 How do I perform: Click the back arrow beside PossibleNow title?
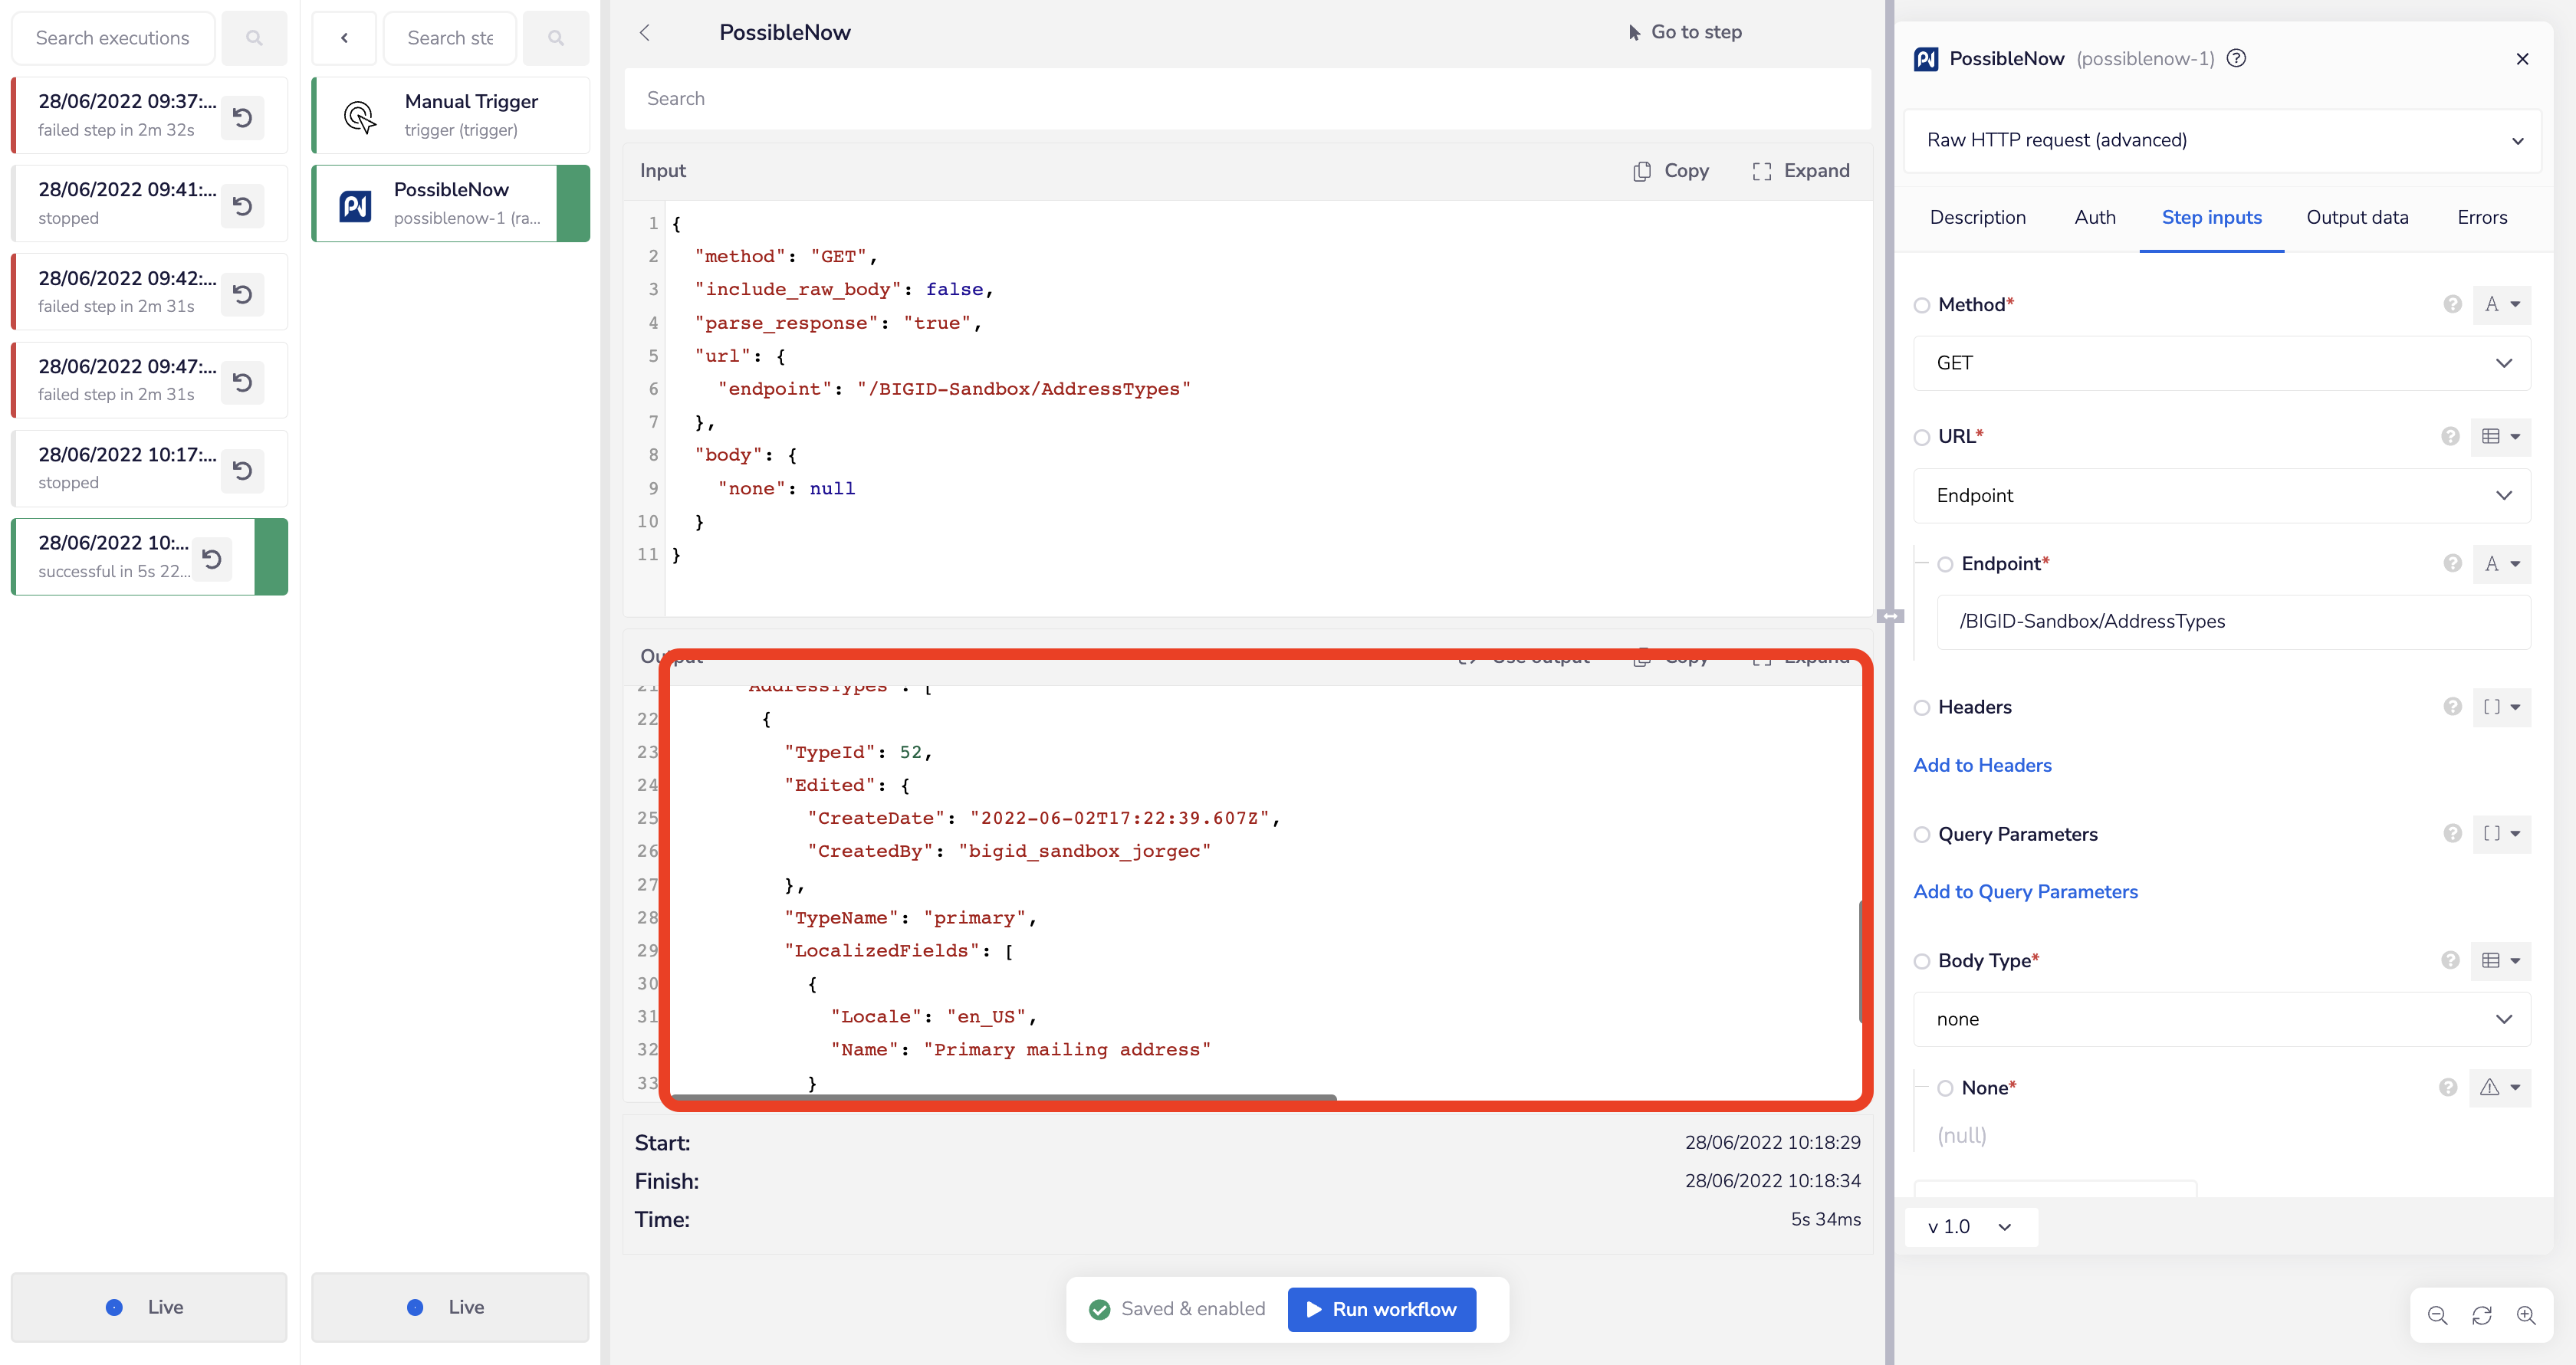click(x=645, y=32)
